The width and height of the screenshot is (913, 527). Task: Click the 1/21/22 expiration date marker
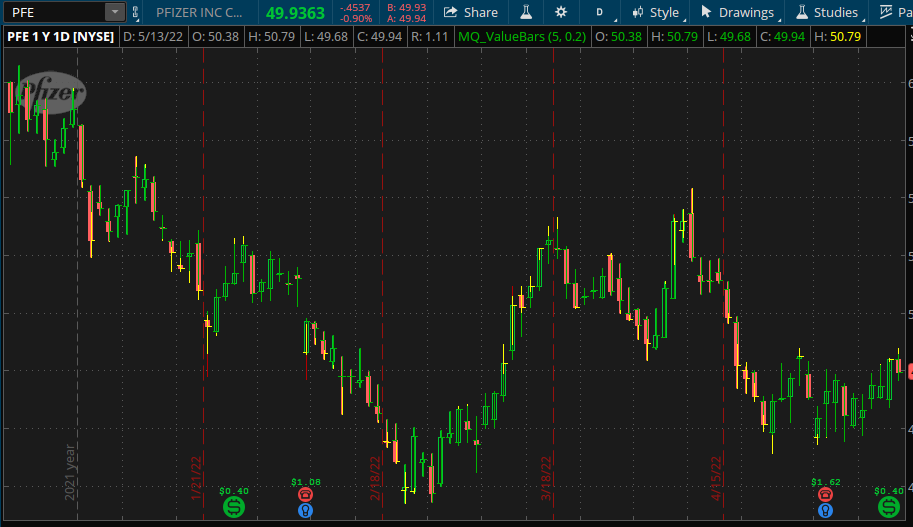click(x=196, y=478)
